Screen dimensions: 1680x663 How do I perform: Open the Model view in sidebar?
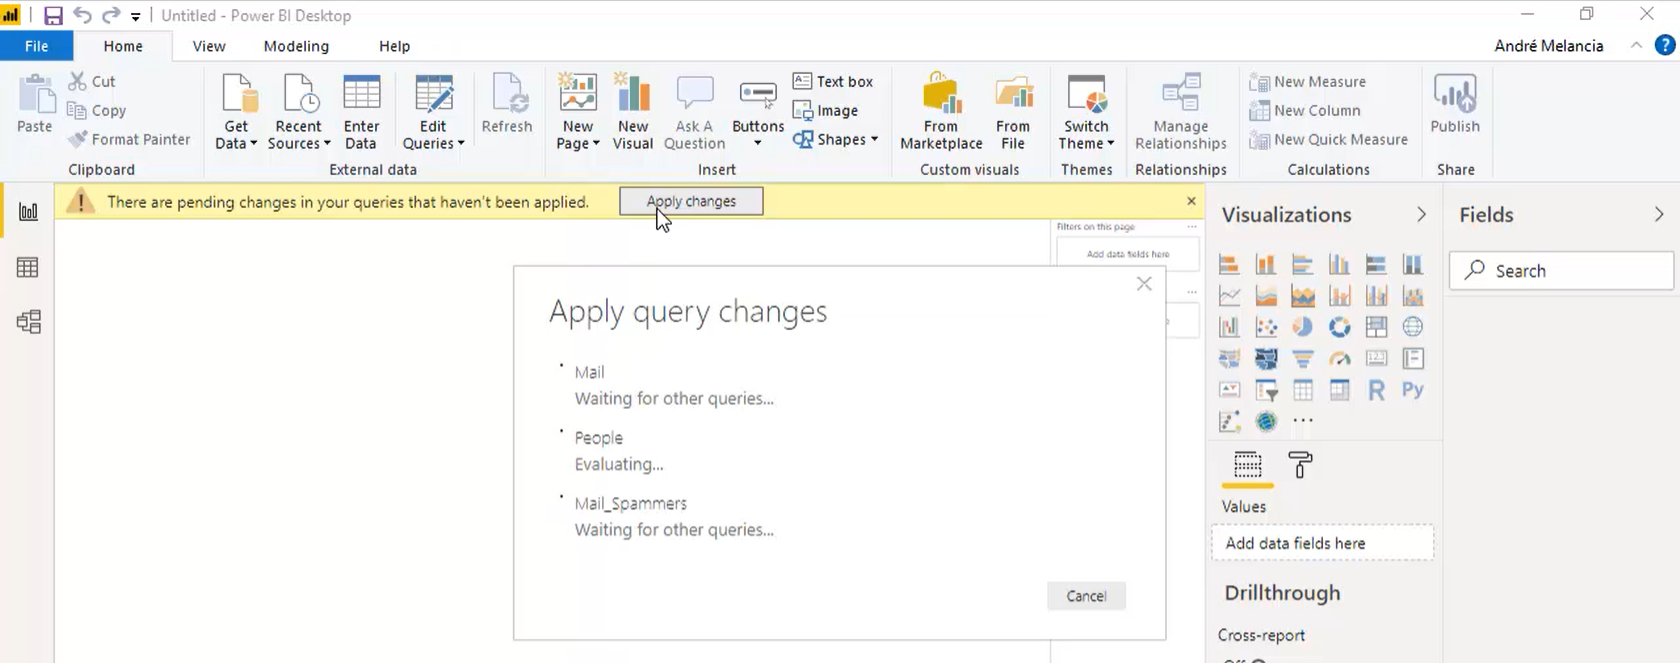coord(28,322)
